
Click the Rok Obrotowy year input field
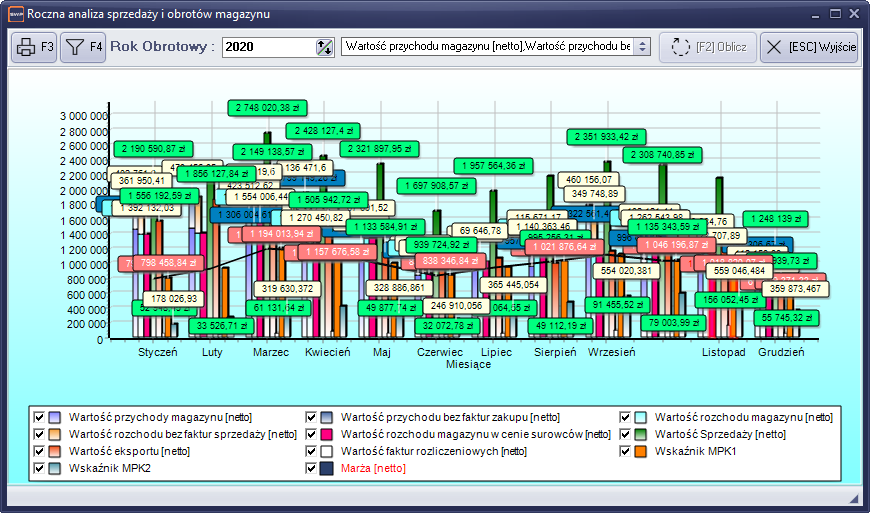coord(267,47)
